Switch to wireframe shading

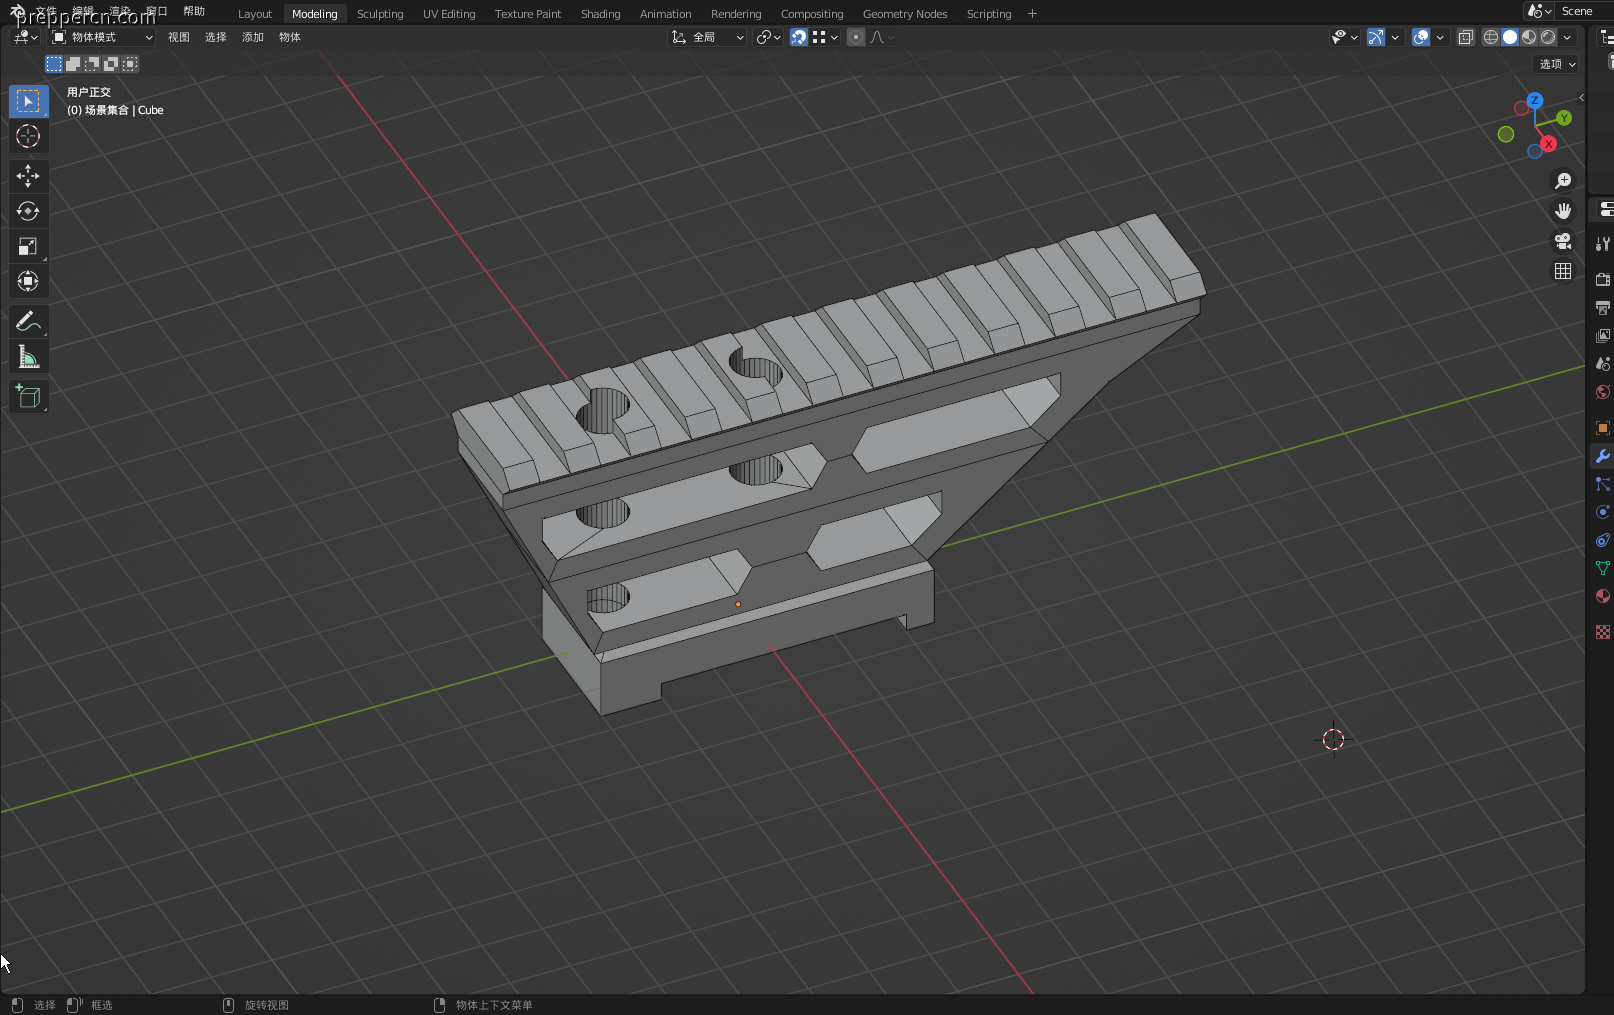tap(1491, 37)
